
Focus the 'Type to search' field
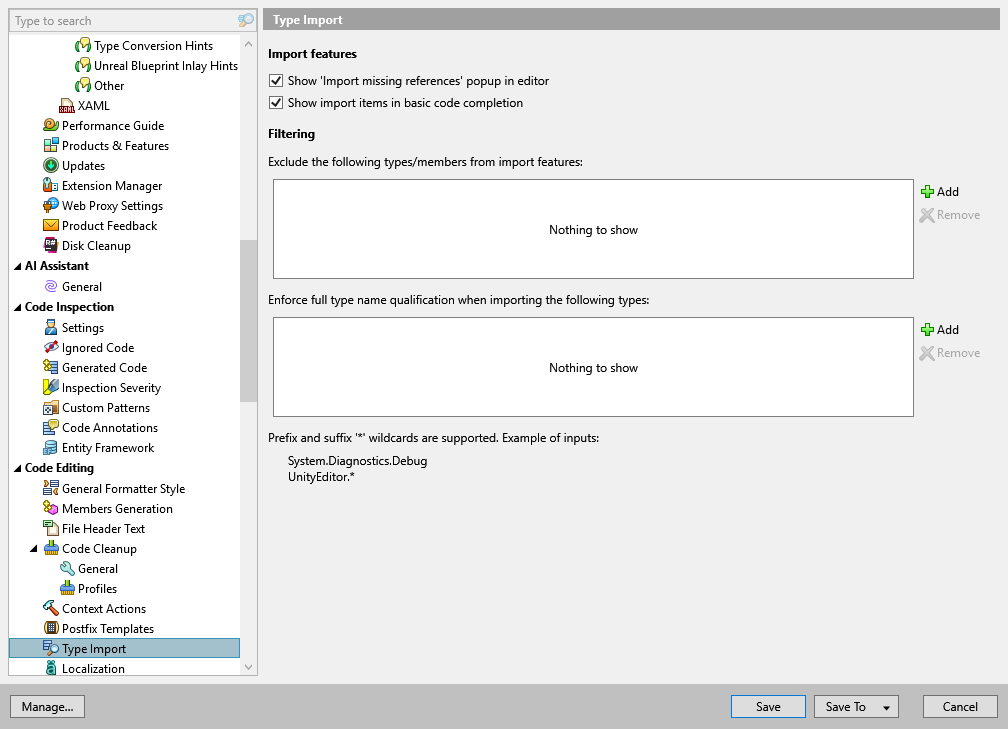125,21
